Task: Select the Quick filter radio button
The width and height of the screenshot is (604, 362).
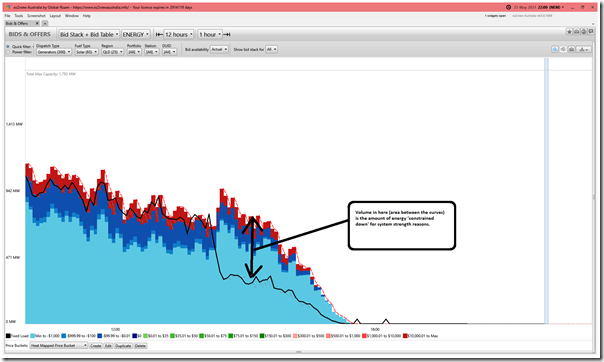Action: pos(8,47)
